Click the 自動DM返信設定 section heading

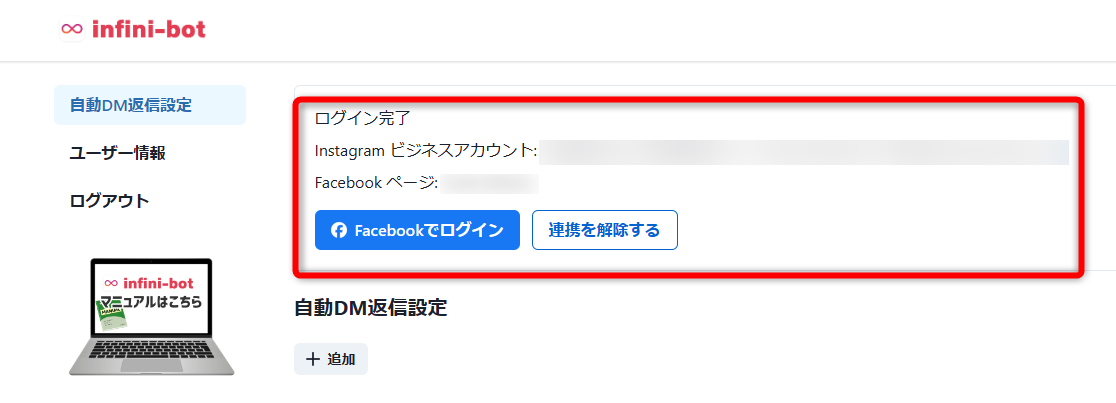[370, 308]
